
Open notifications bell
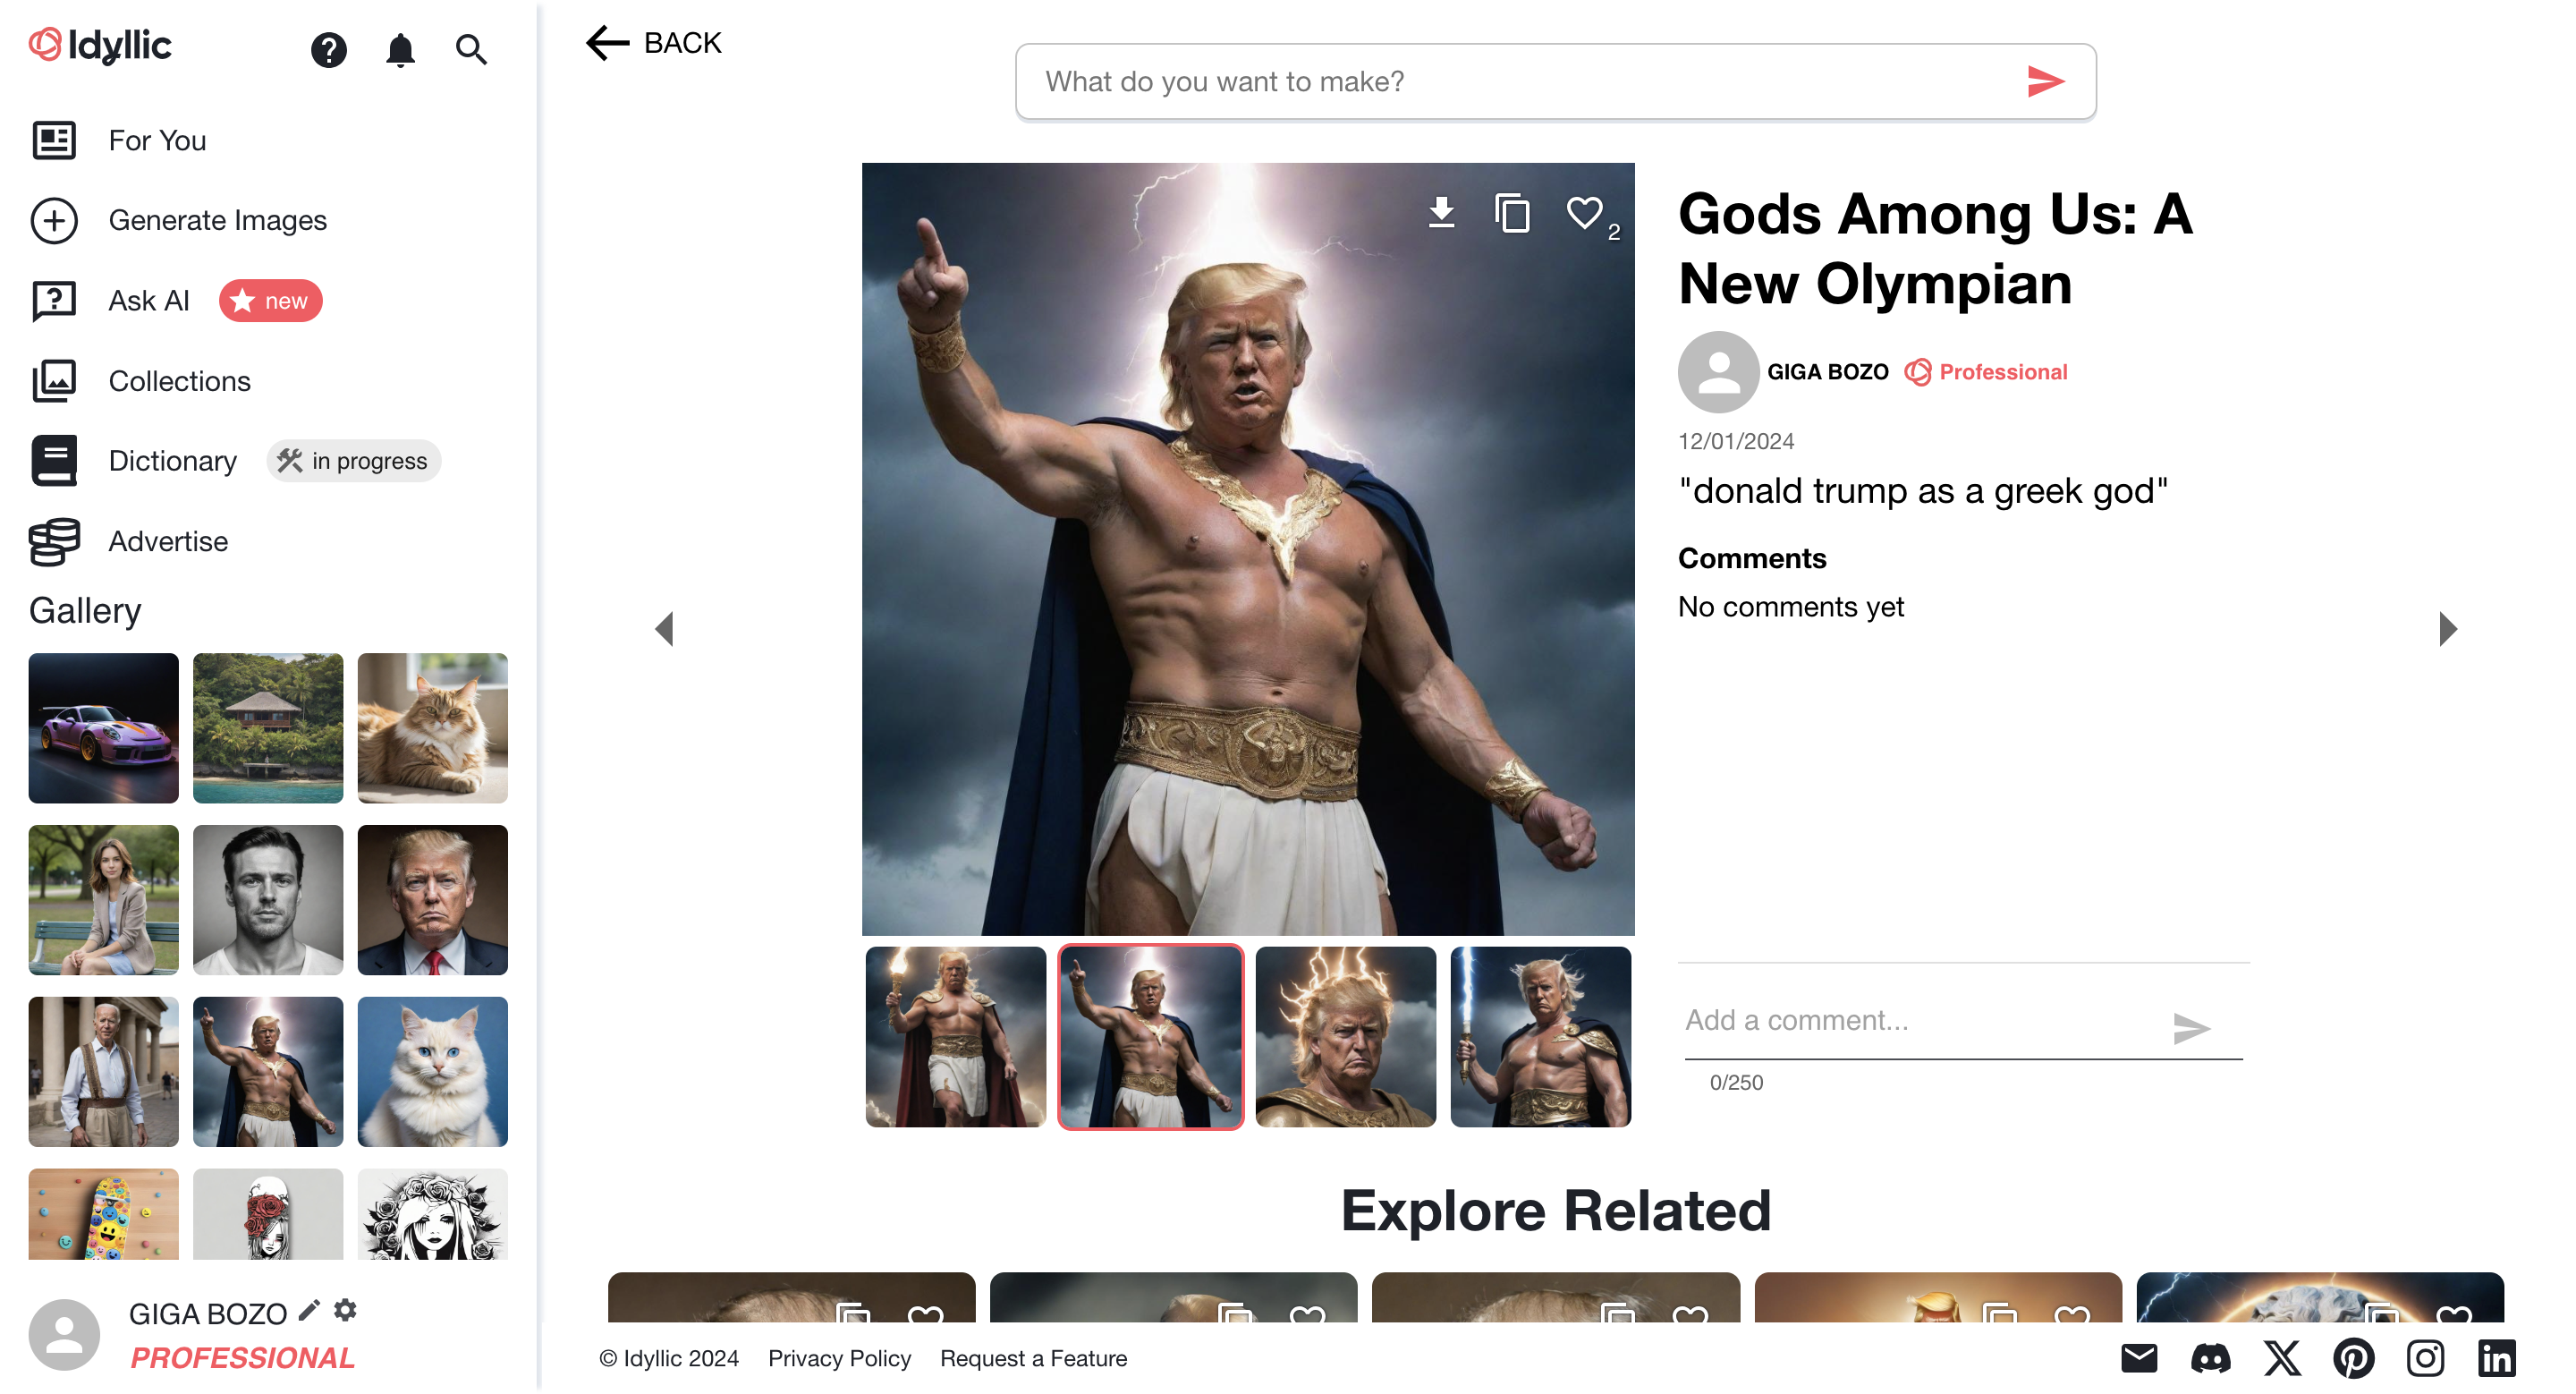[x=400, y=49]
